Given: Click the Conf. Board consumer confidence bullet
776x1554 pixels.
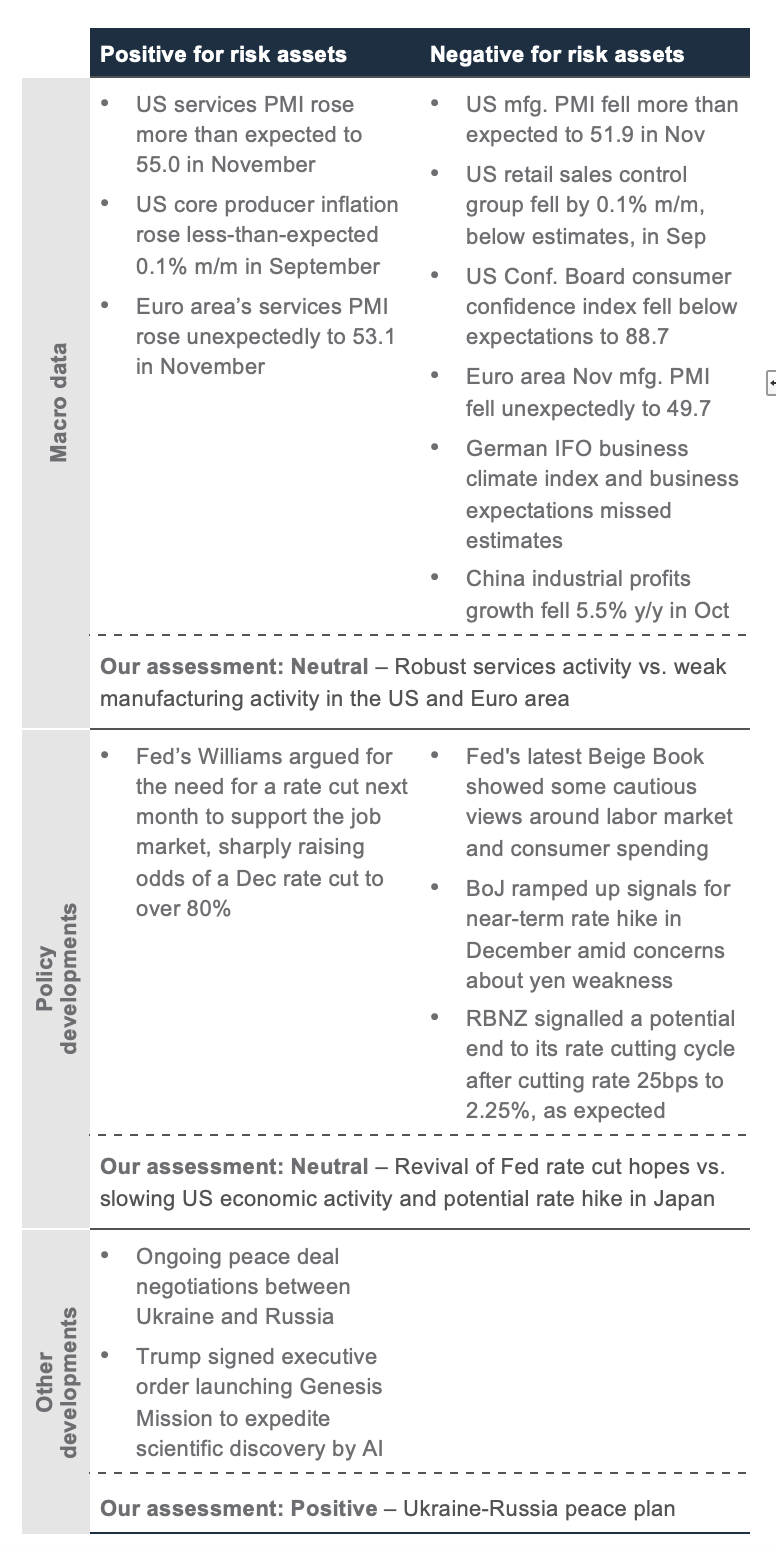Looking at the screenshot, I should (x=600, y=306).
